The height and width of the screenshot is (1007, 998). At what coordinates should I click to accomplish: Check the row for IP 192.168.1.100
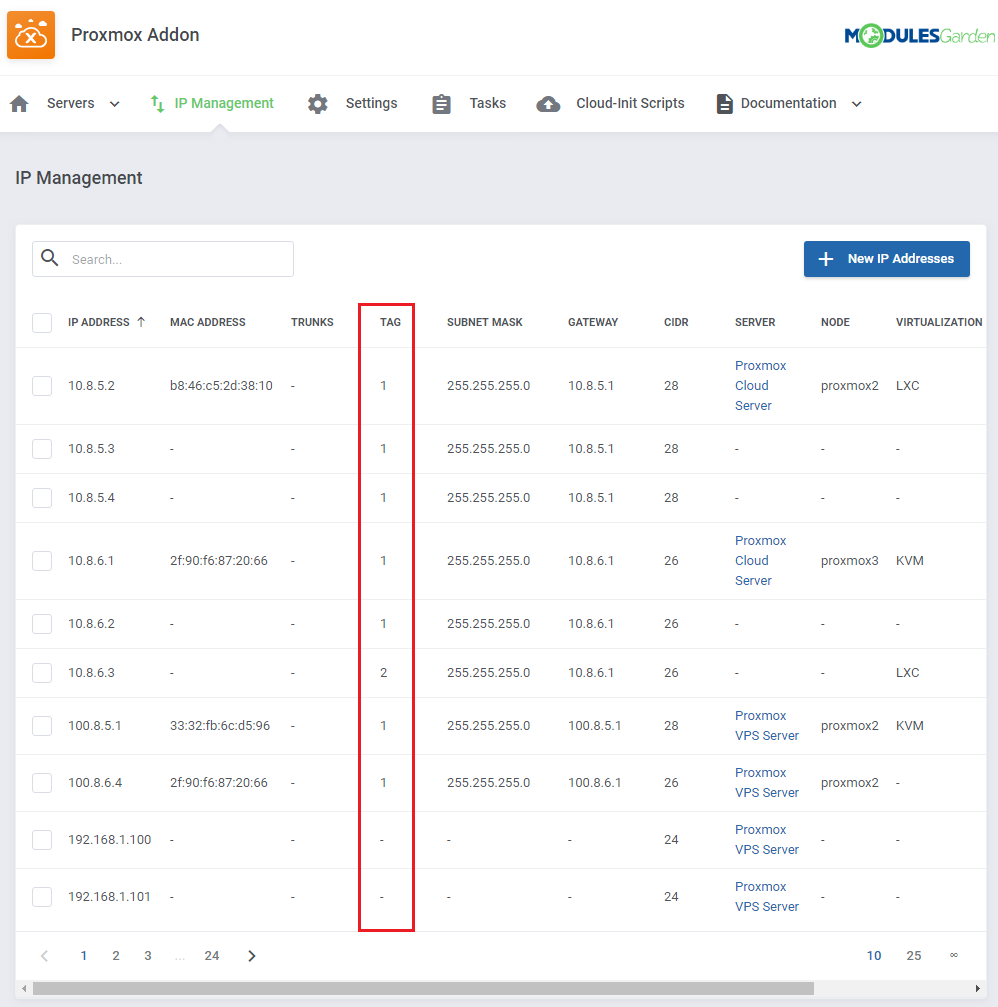click(x=42, y=839)
